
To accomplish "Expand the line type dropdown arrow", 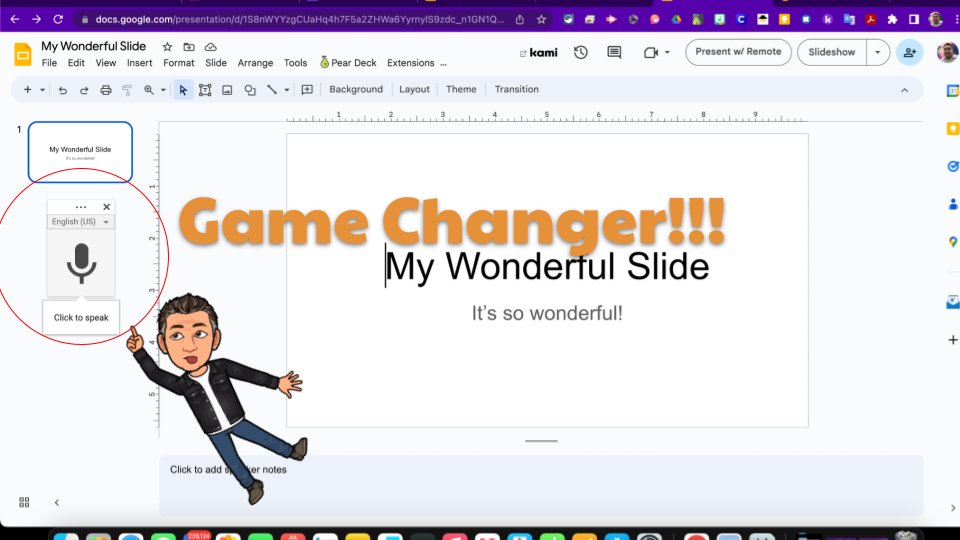I will pyautogui.click(x=287, y=90).
